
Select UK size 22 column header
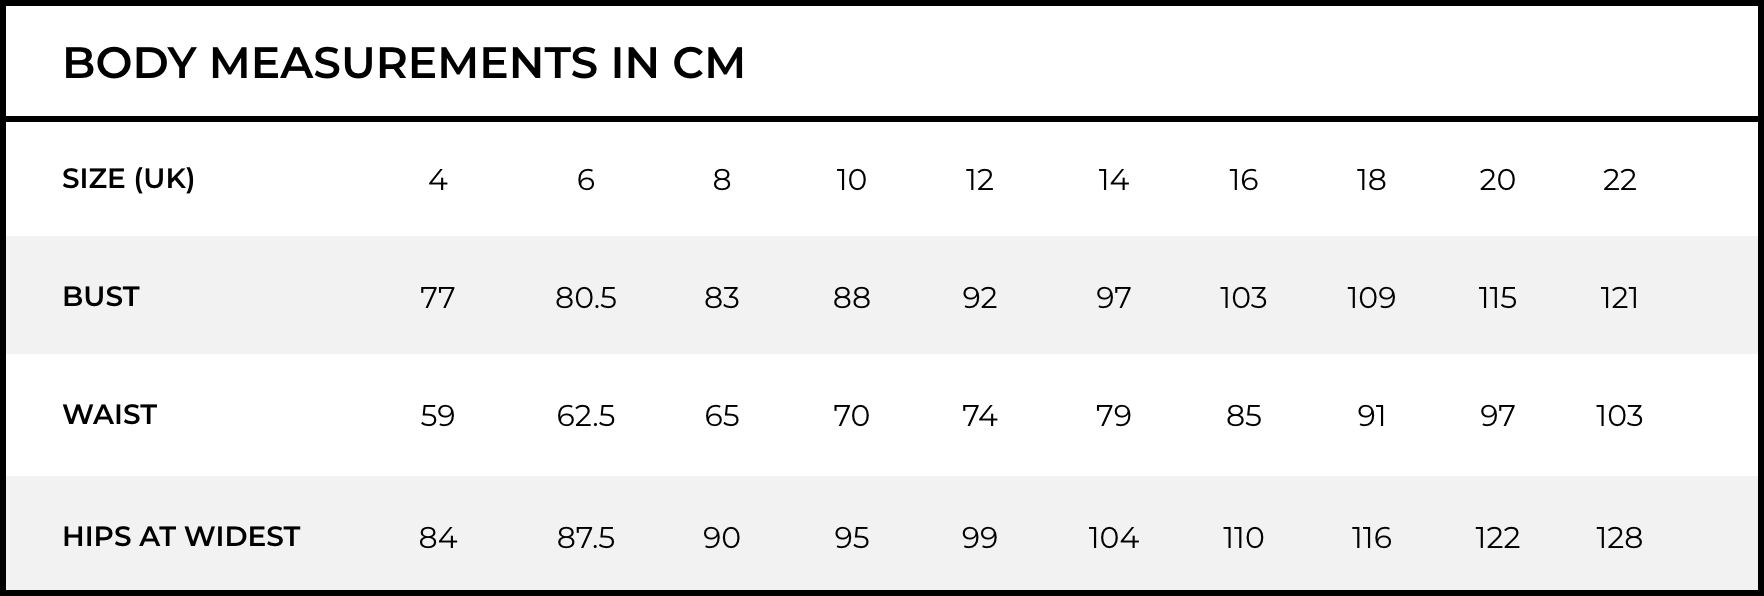pos(1620,180)
